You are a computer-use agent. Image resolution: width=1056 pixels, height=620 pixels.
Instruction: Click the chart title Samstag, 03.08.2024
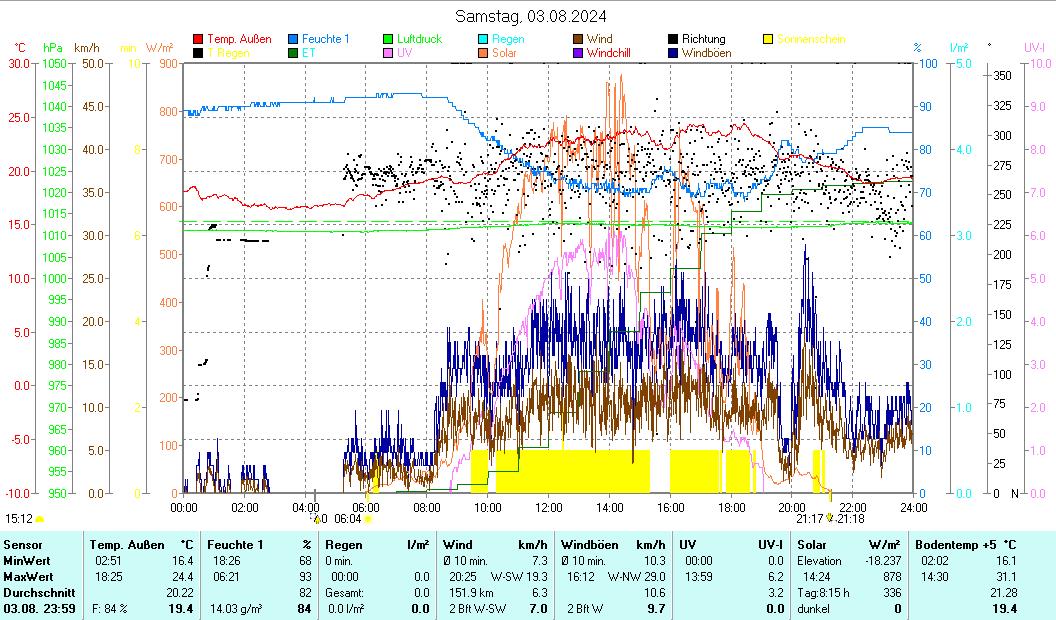[530, 16]
